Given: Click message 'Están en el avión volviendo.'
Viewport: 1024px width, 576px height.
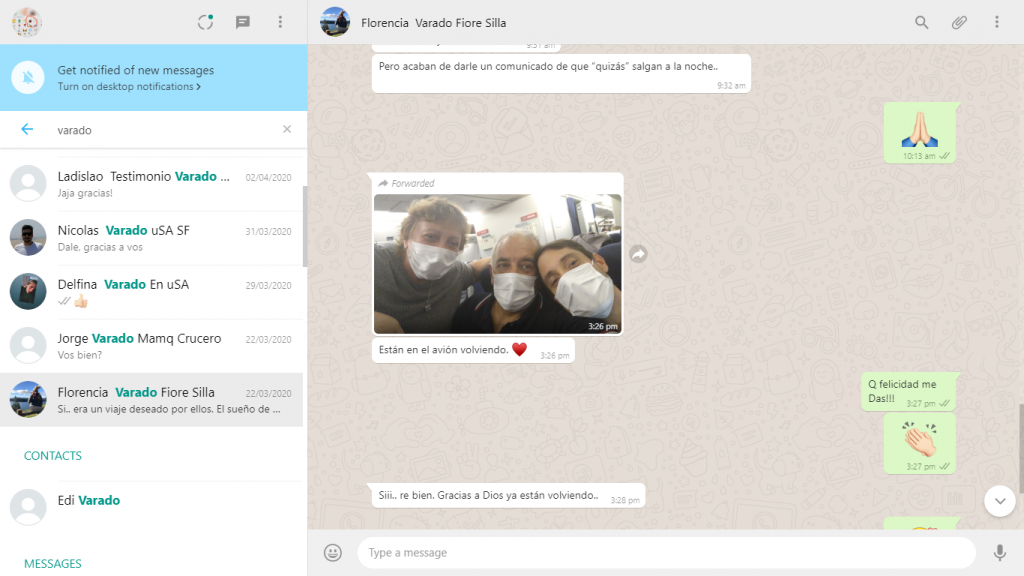Looking at the screenshot, I should point(473,350).
